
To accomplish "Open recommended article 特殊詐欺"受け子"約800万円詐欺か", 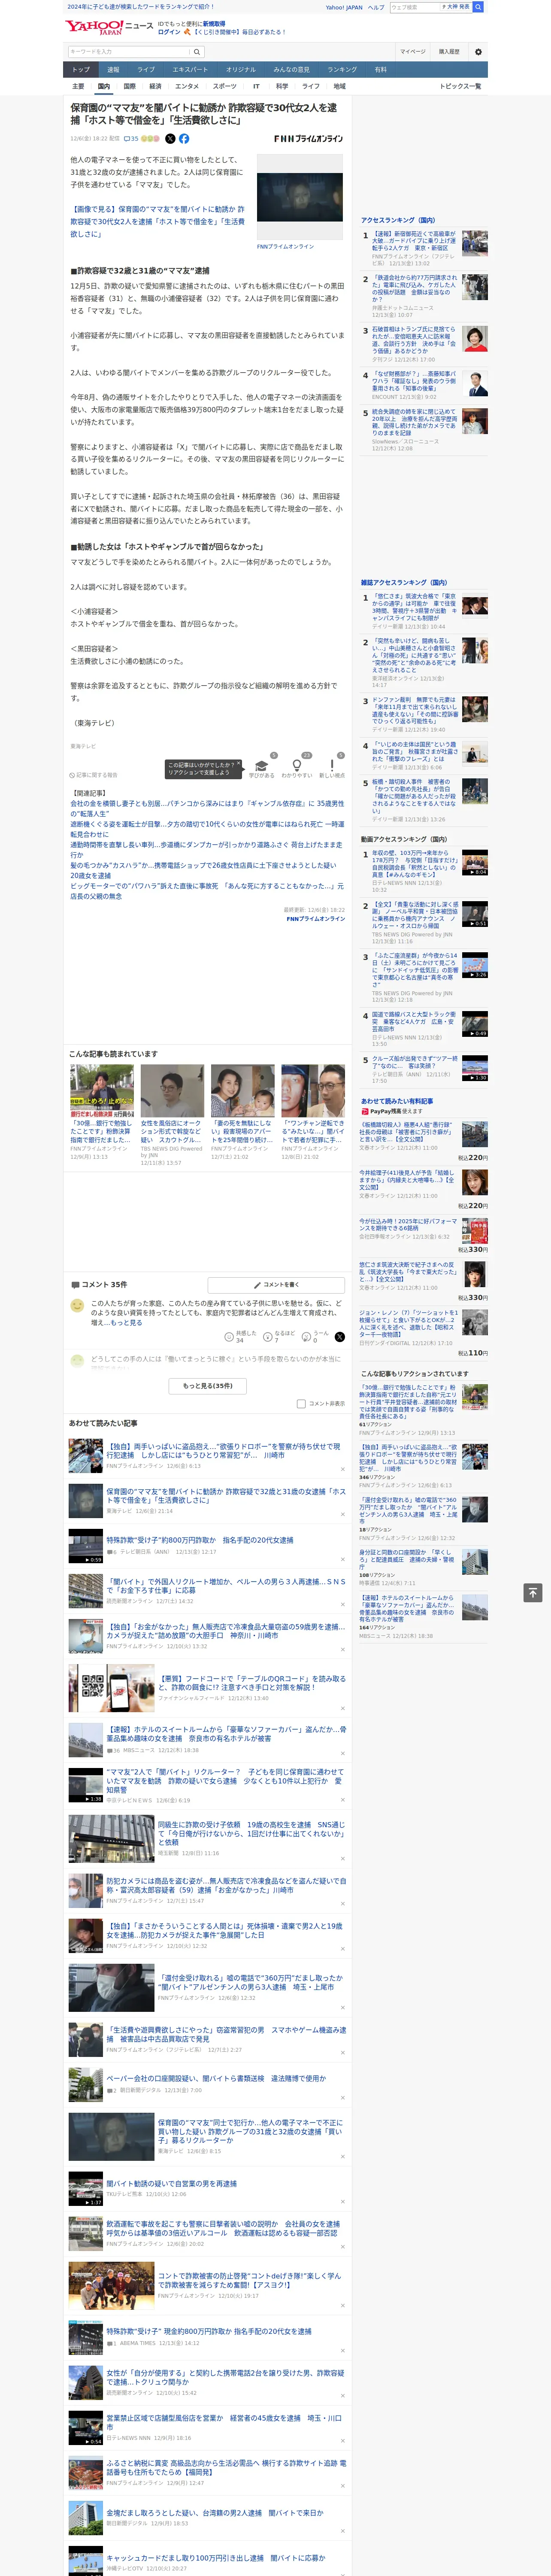I will coord(200,1540).
